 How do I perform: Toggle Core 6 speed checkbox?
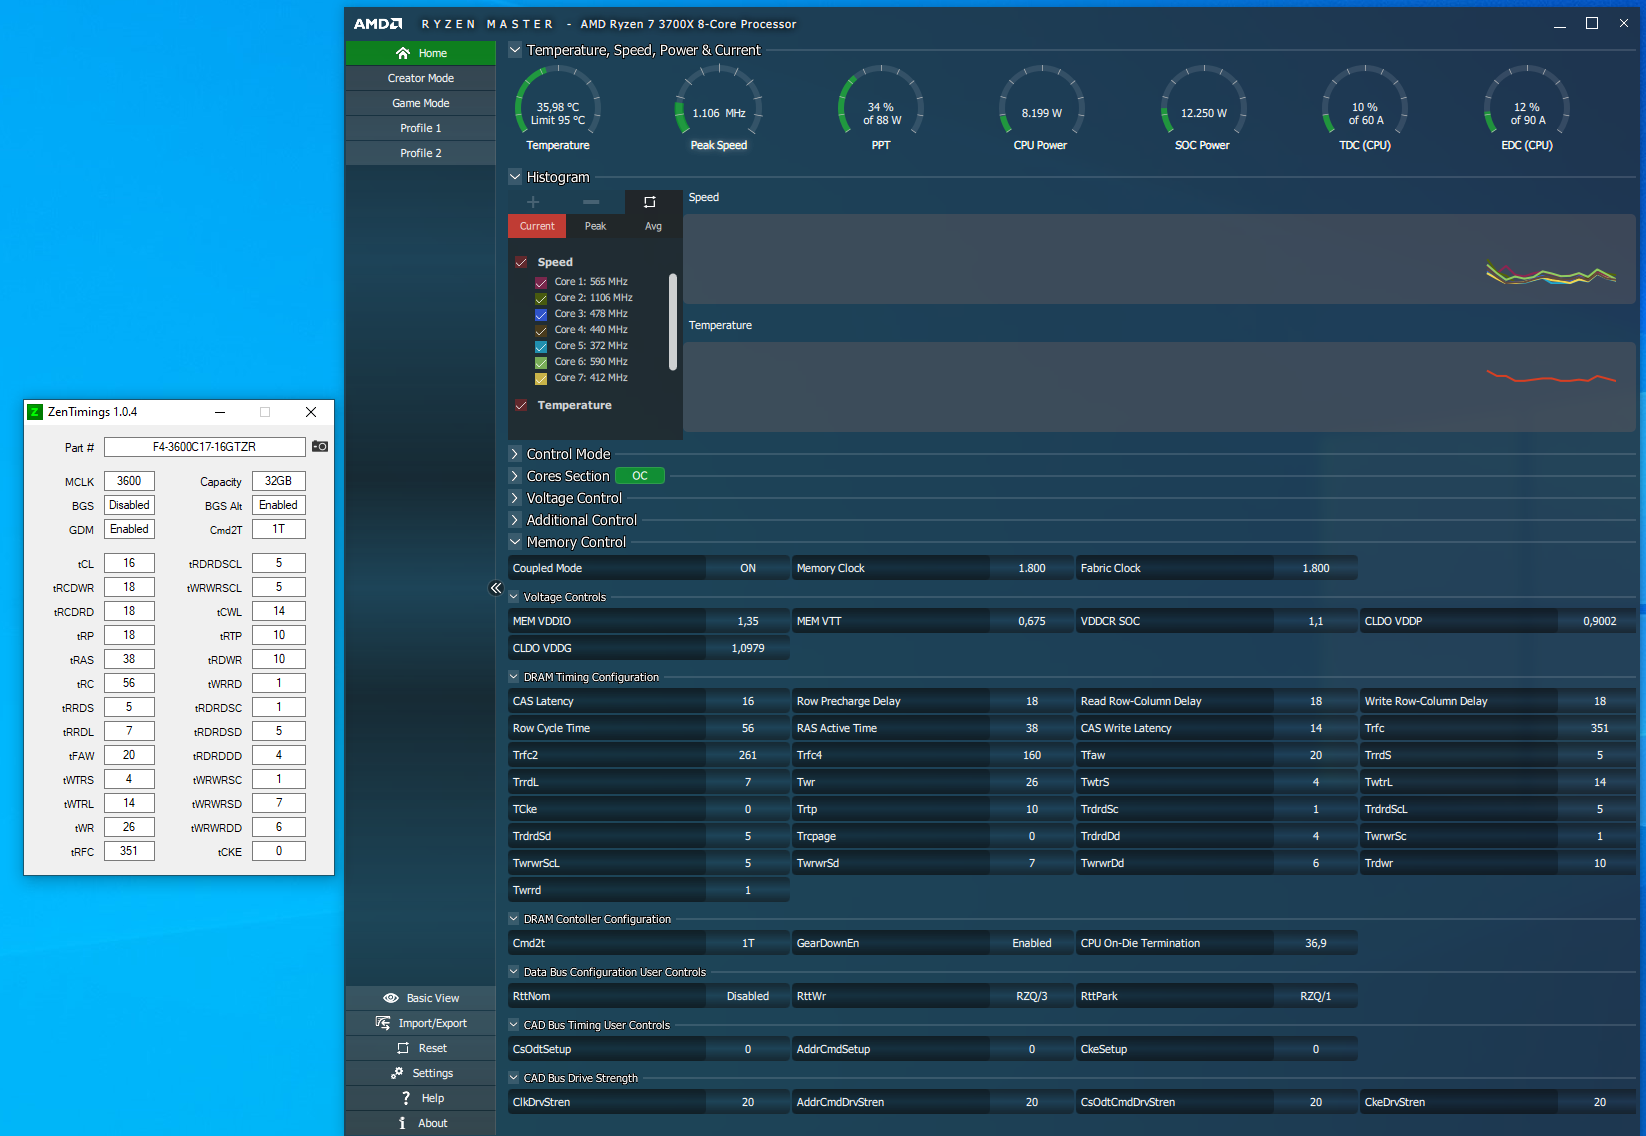[x=541, y=363]
